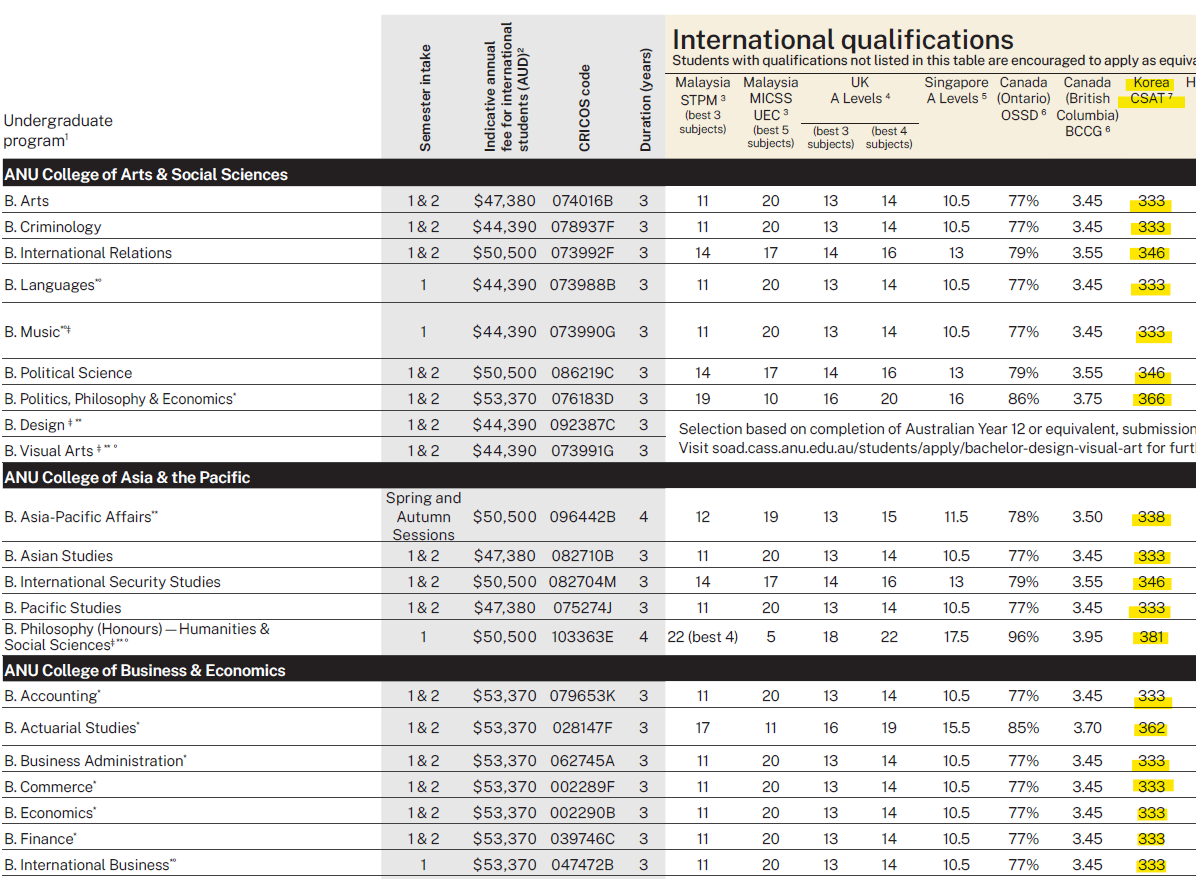Screen dimensions: 1196x879
Task: Click CRICOS code '074016B' for B. Arts
Action: [x=583, y=201]
